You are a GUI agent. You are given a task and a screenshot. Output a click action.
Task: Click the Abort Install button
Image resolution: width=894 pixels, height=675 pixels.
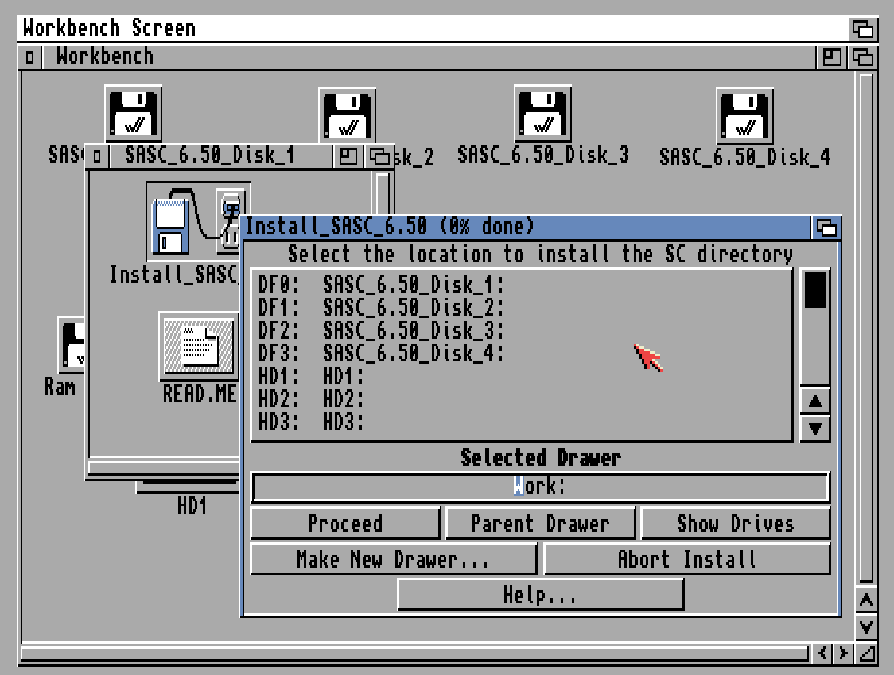click(x=687, y=559)
